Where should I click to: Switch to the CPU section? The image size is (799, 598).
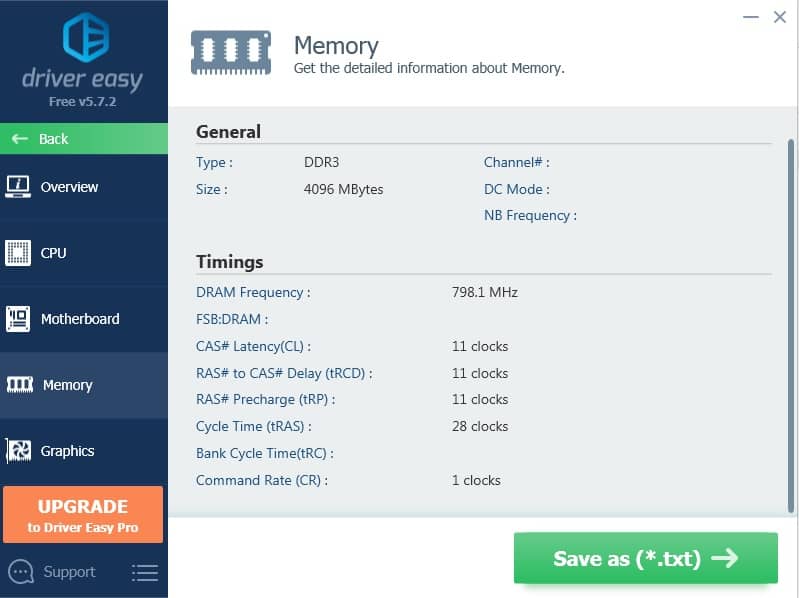[84, 253]
